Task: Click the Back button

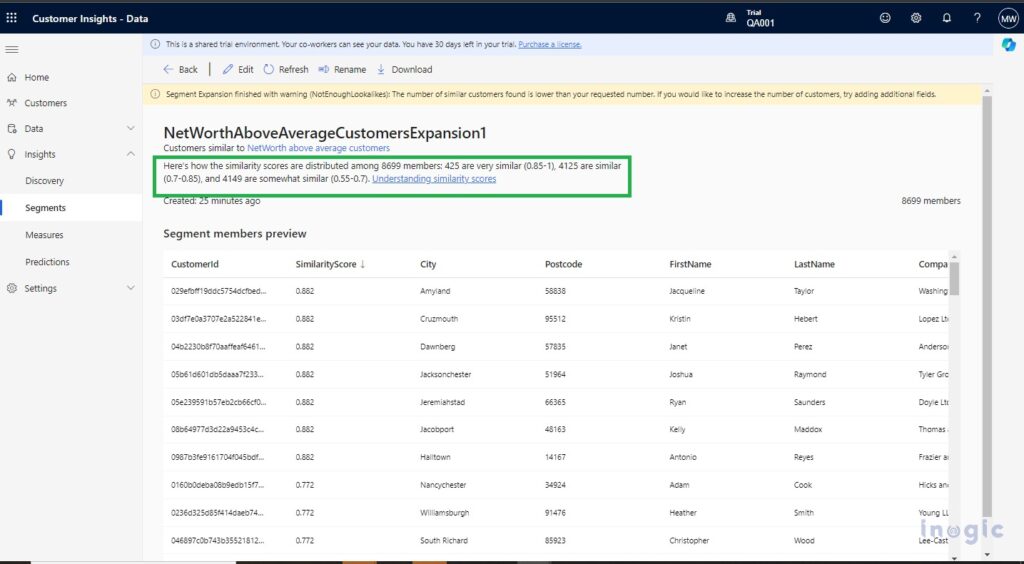Action: [x=180, y=70]
